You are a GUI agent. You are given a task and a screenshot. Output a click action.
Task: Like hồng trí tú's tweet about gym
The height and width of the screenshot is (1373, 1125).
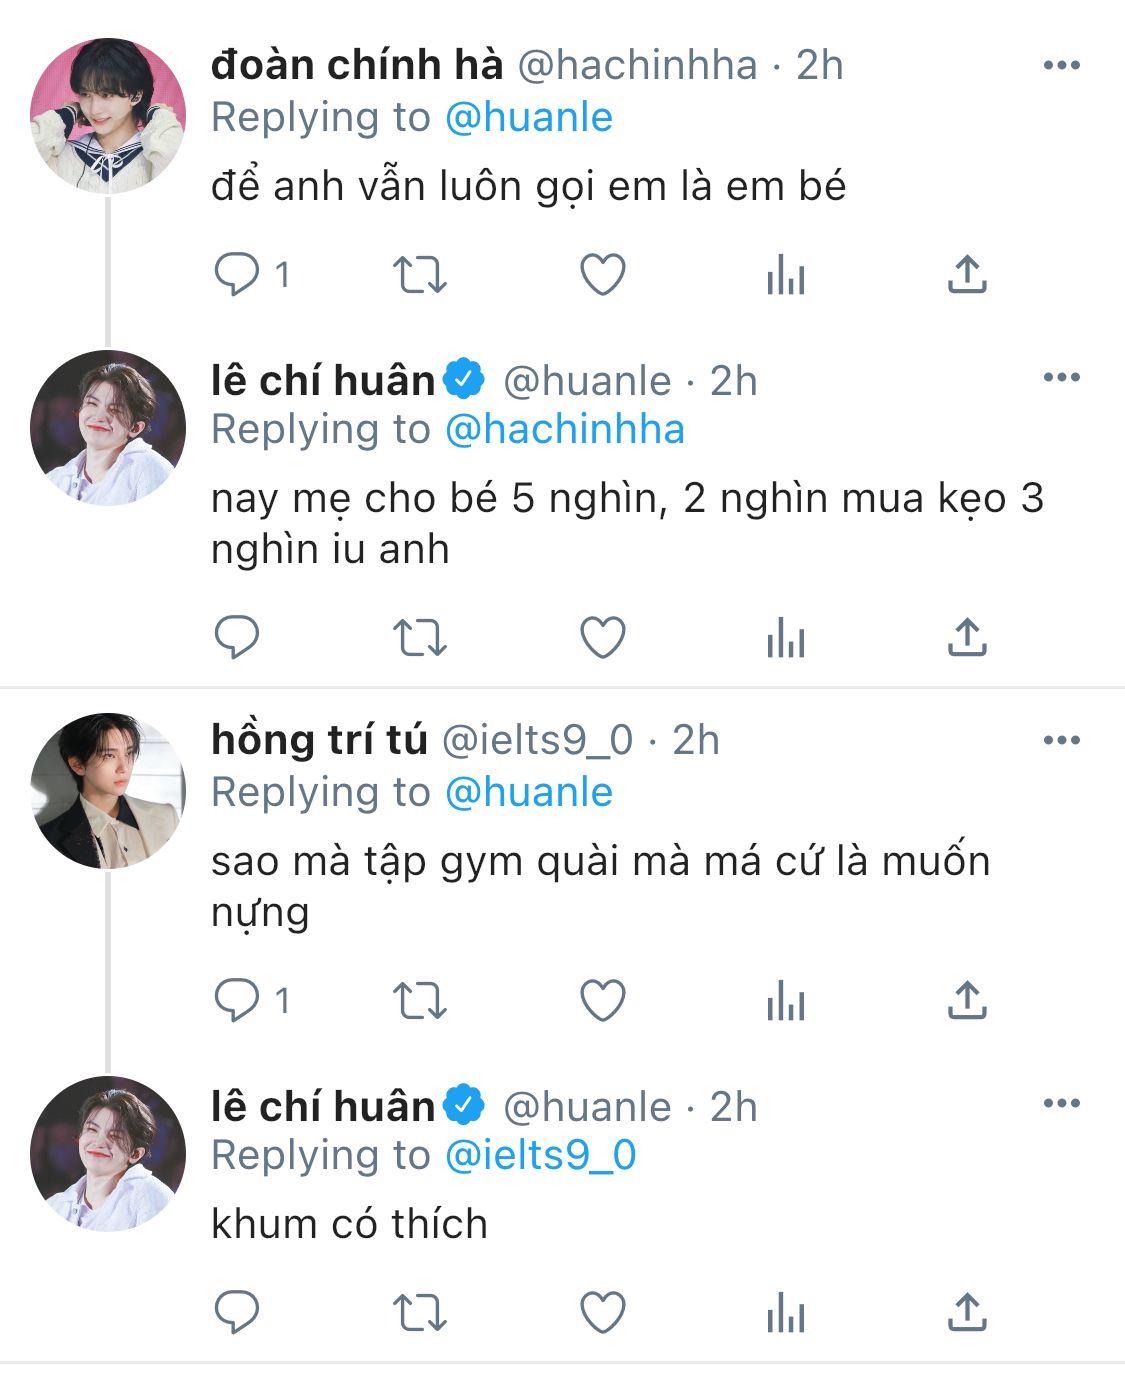click(x=603, y=1000)
